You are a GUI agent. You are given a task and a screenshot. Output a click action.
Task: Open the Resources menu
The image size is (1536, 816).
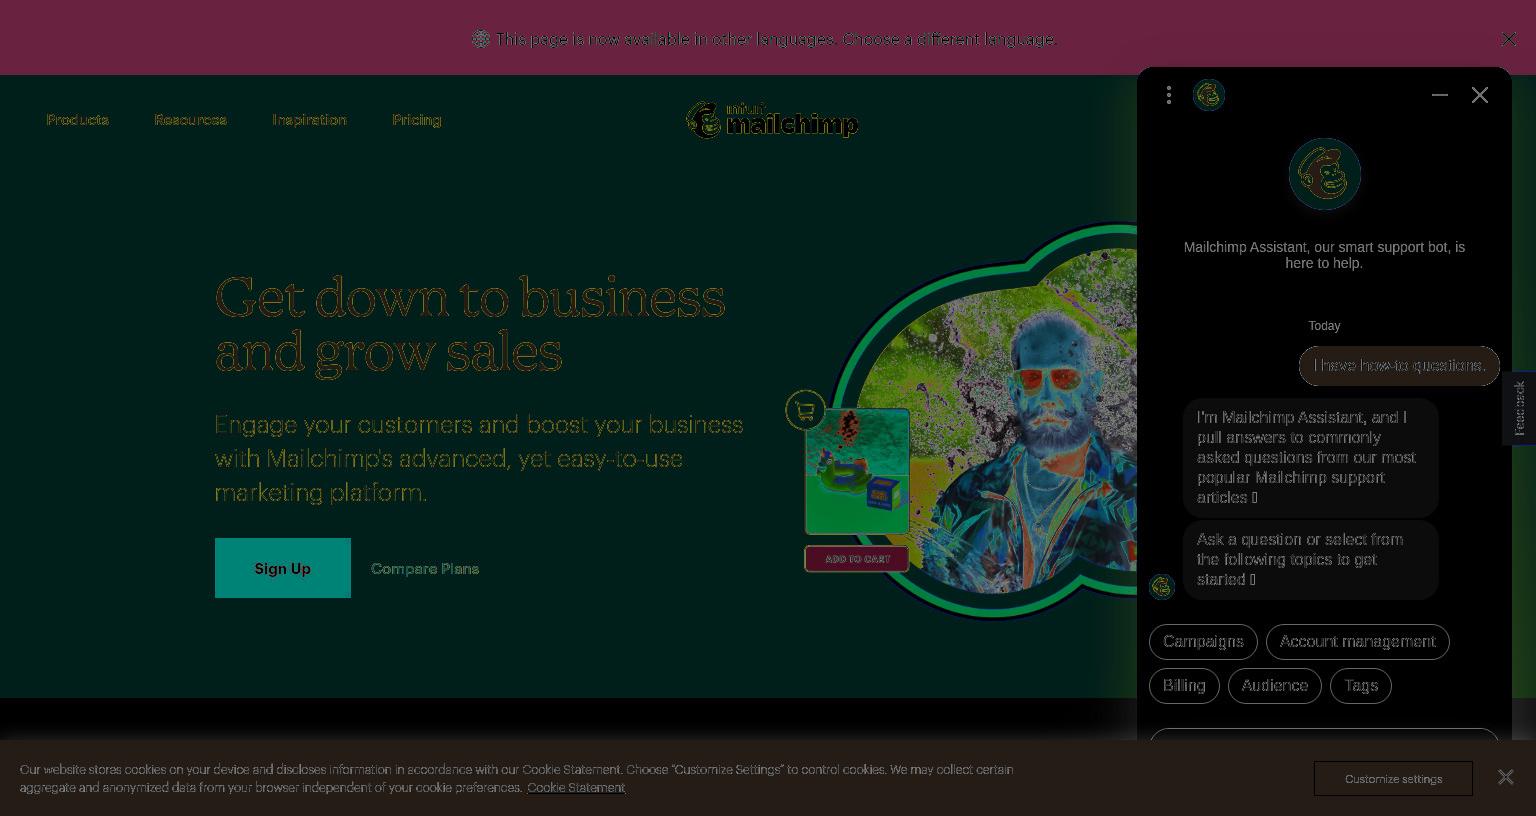[190, 120]
